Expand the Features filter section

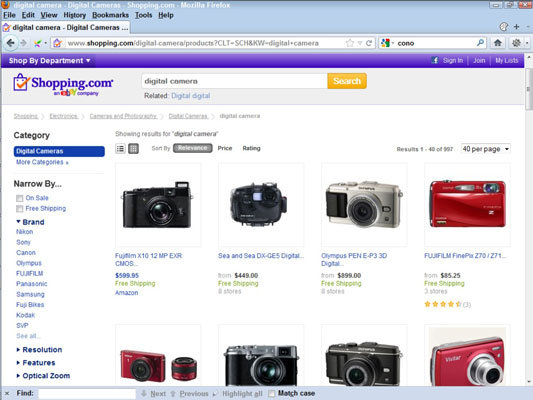point(36,363)
